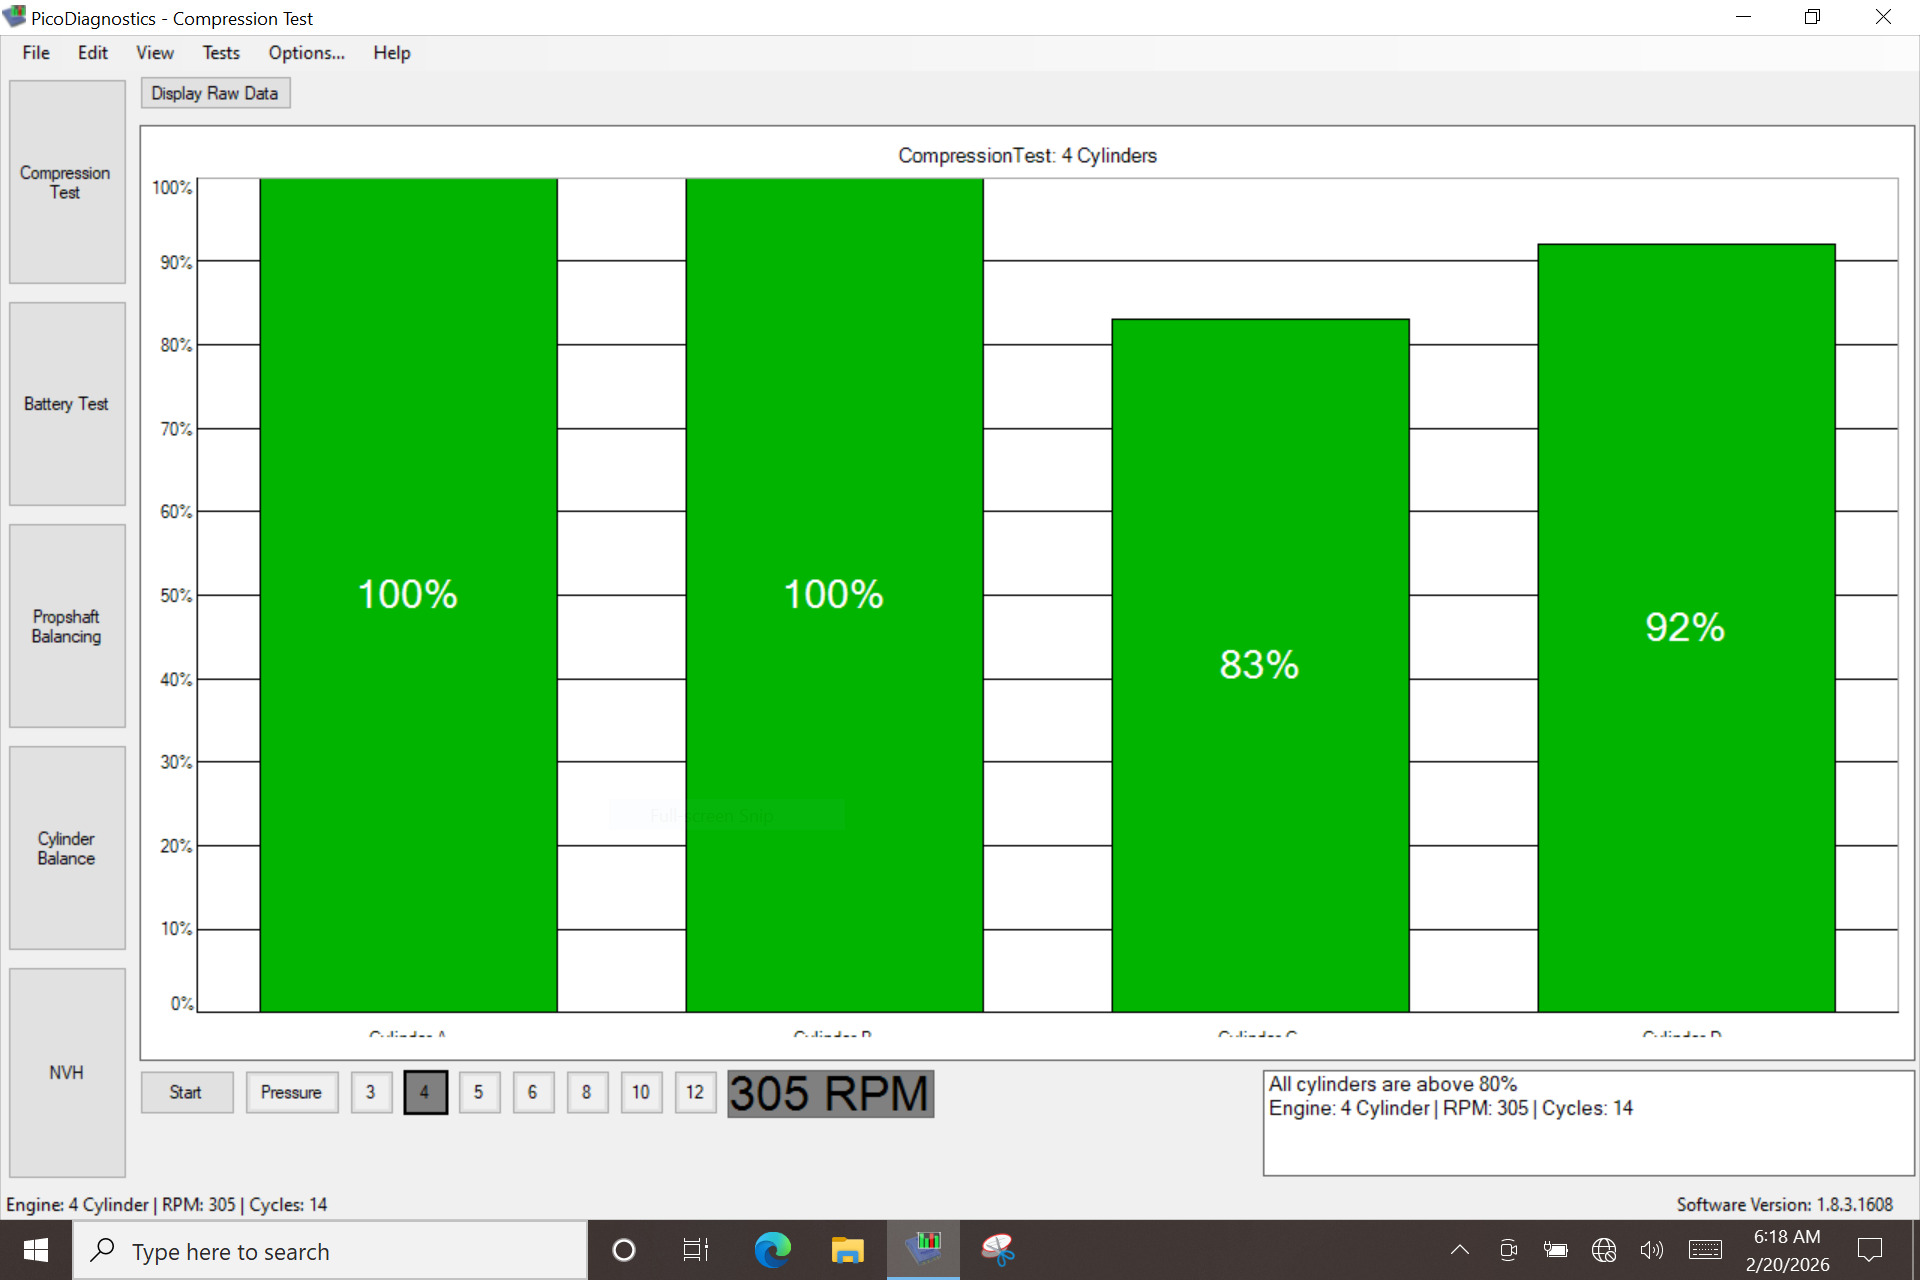Select 10 cylinders
1920x1280 pixels.
coord(641,1092)
